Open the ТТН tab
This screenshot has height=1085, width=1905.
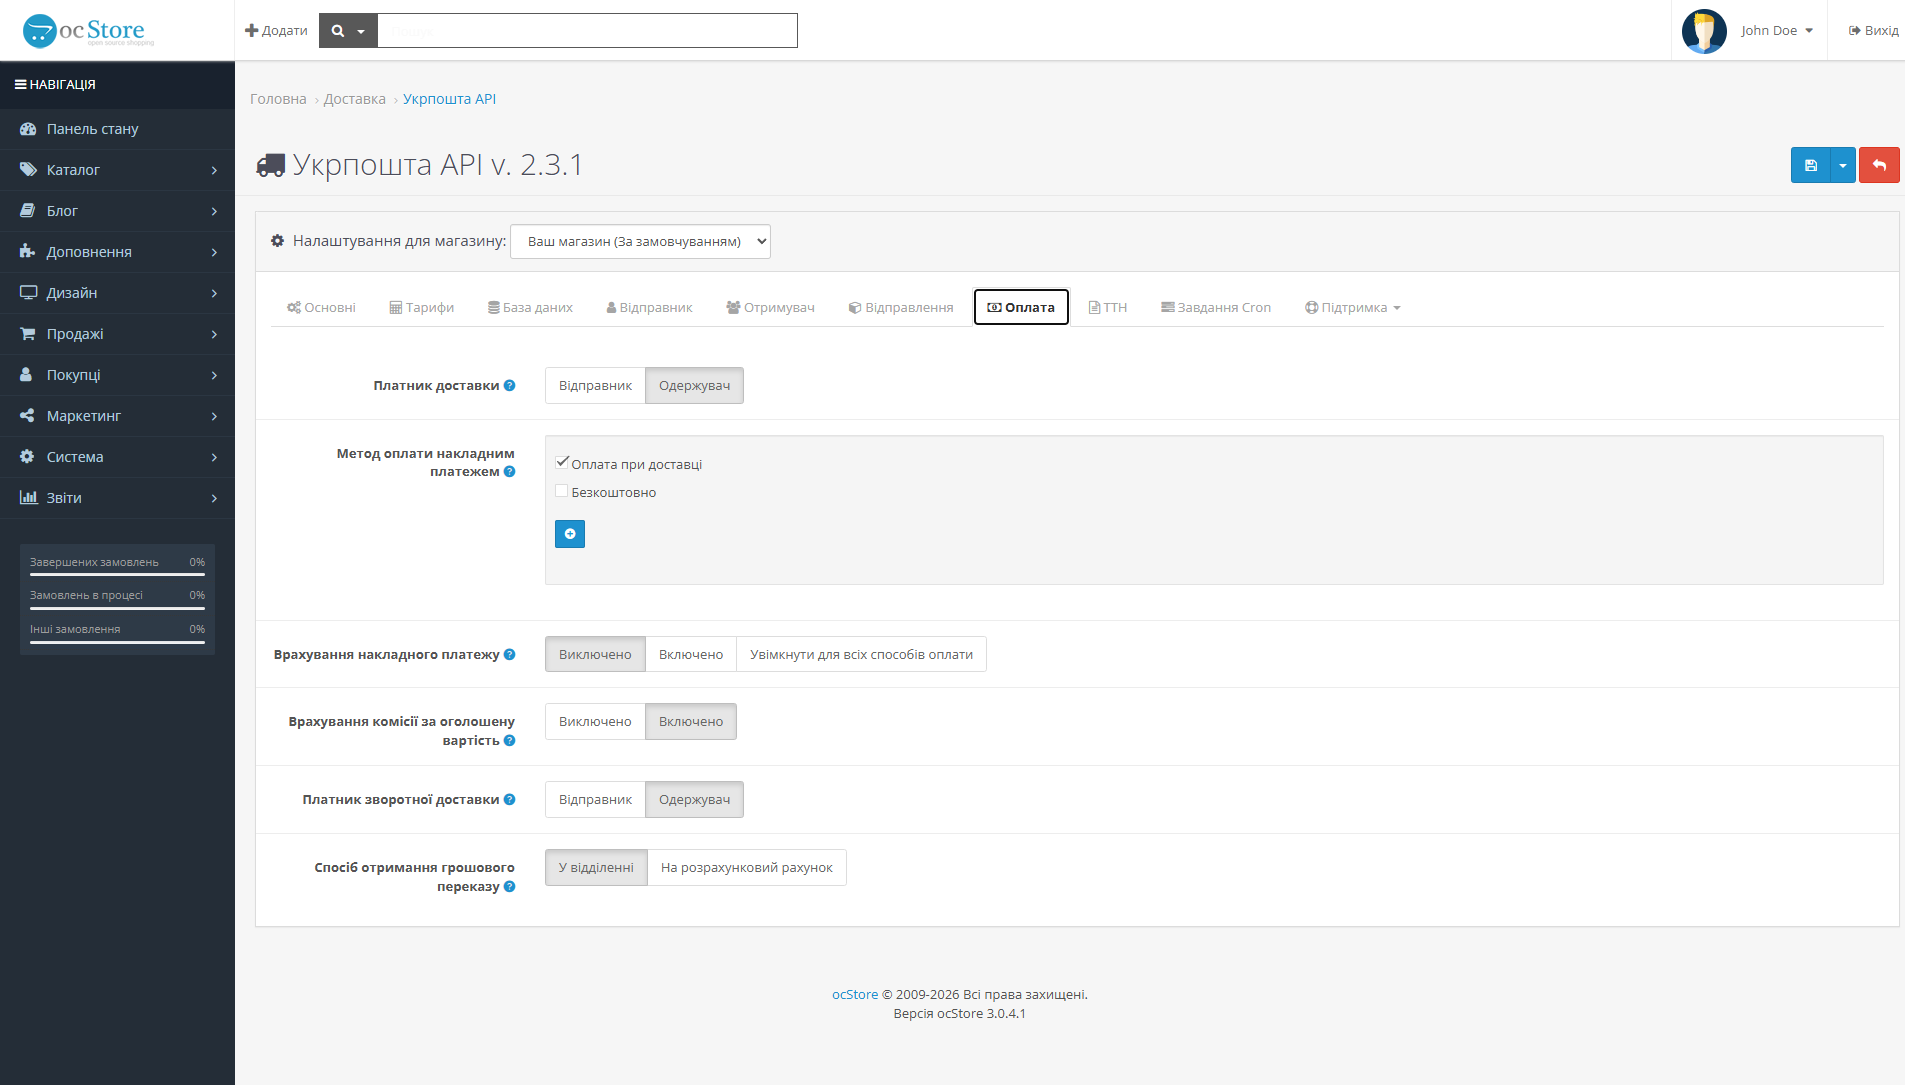pos(1108,308)
